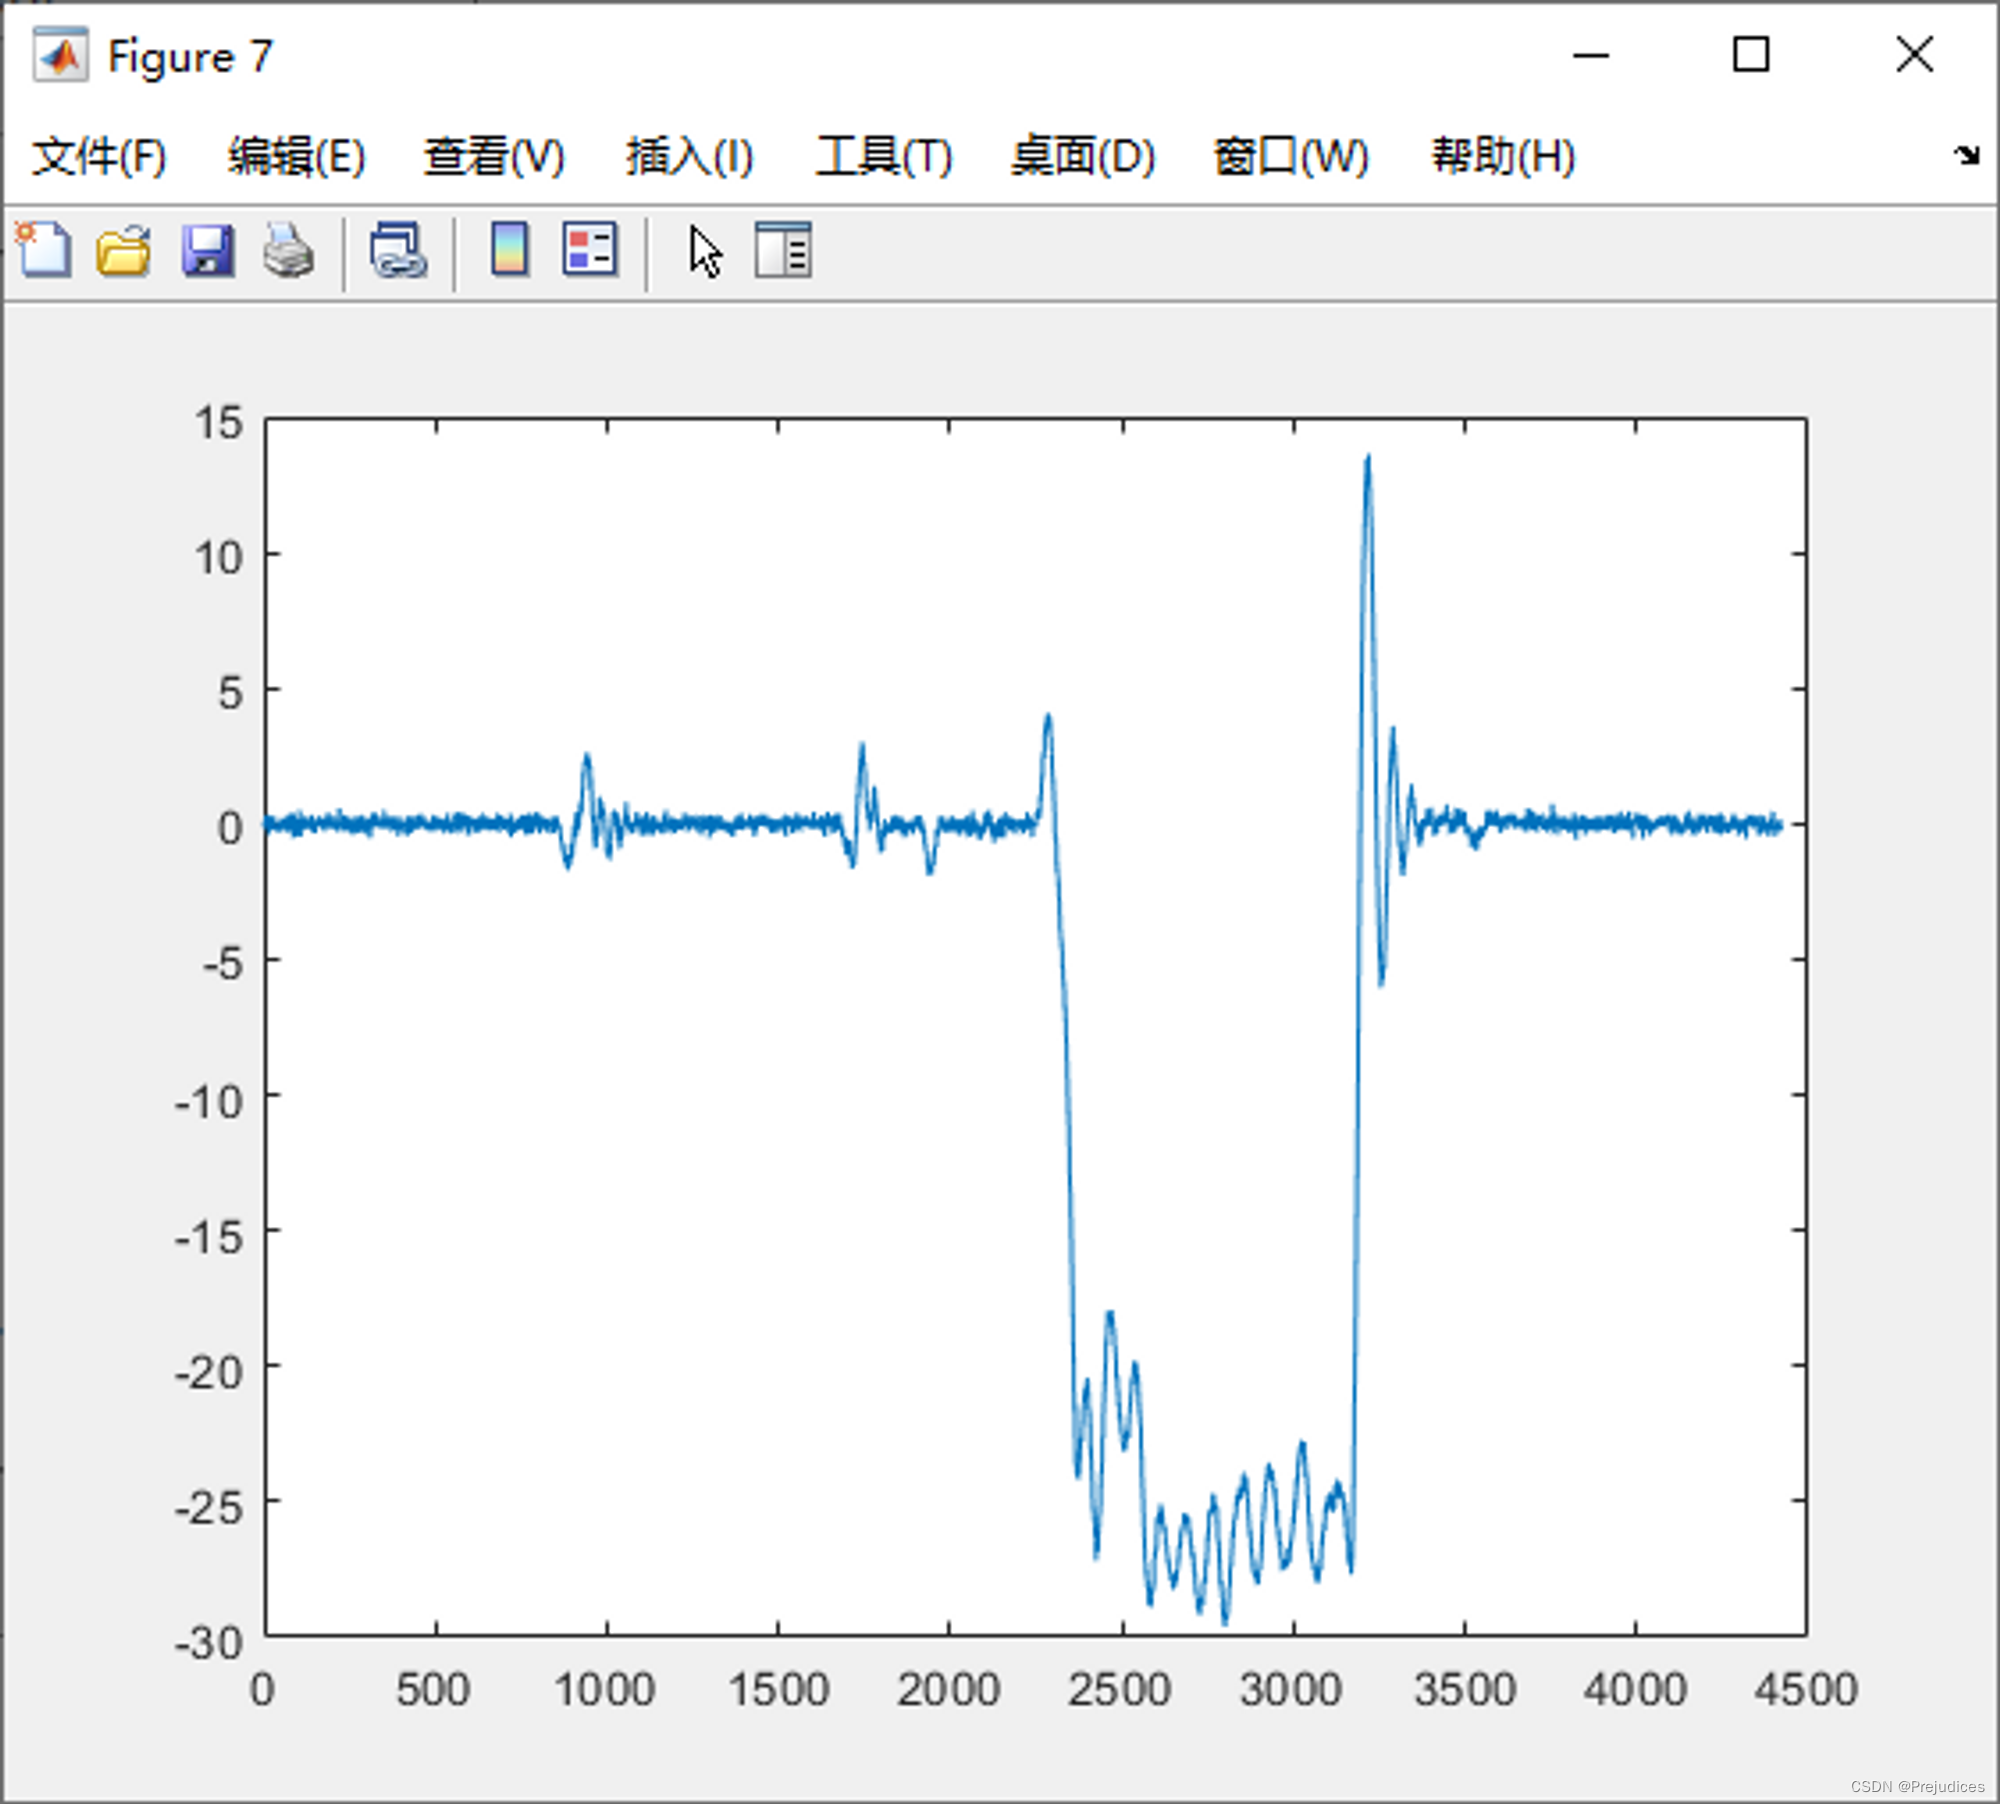Click the x-axis label 4500
This screenshot has height=1804, width=2000.
point(1806,1690)
